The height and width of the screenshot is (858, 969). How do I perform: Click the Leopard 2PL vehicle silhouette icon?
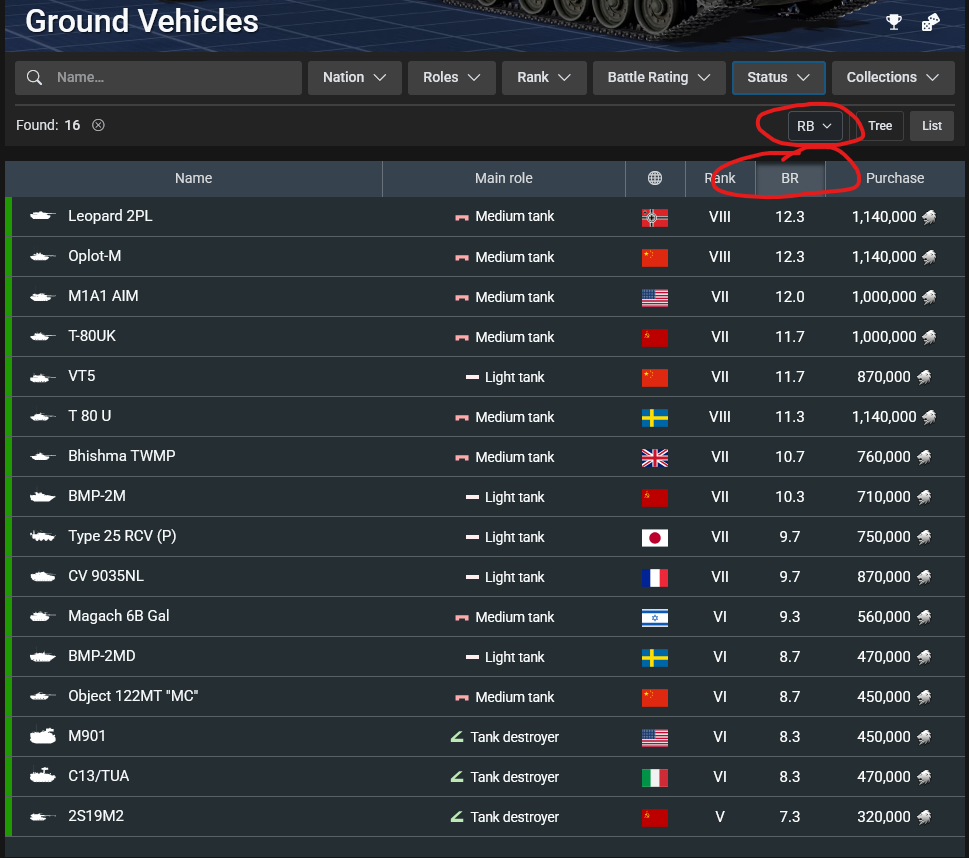point(42,216)
